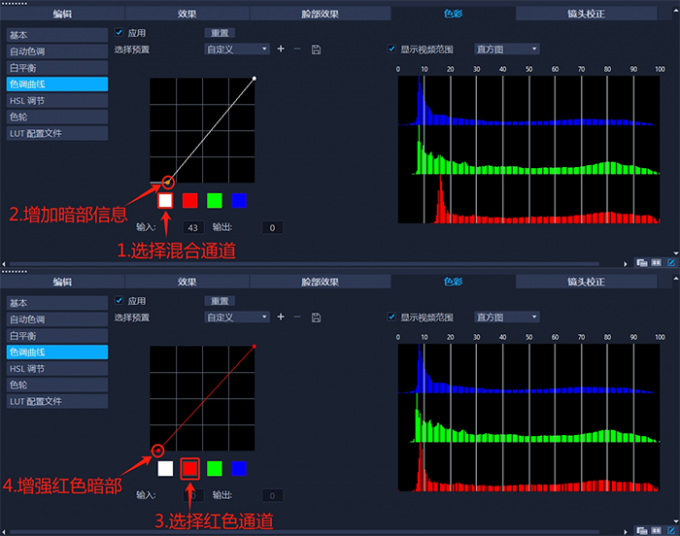This screenshot has height=536, width=680.
Task: Click the 输入 field showing 43 in the upper panel
Action: point(193,228)
